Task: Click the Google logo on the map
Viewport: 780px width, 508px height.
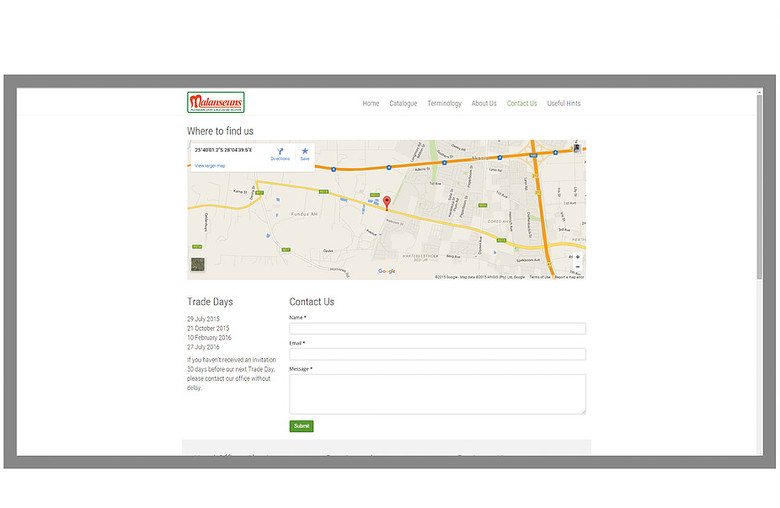Action: point(387,271)
